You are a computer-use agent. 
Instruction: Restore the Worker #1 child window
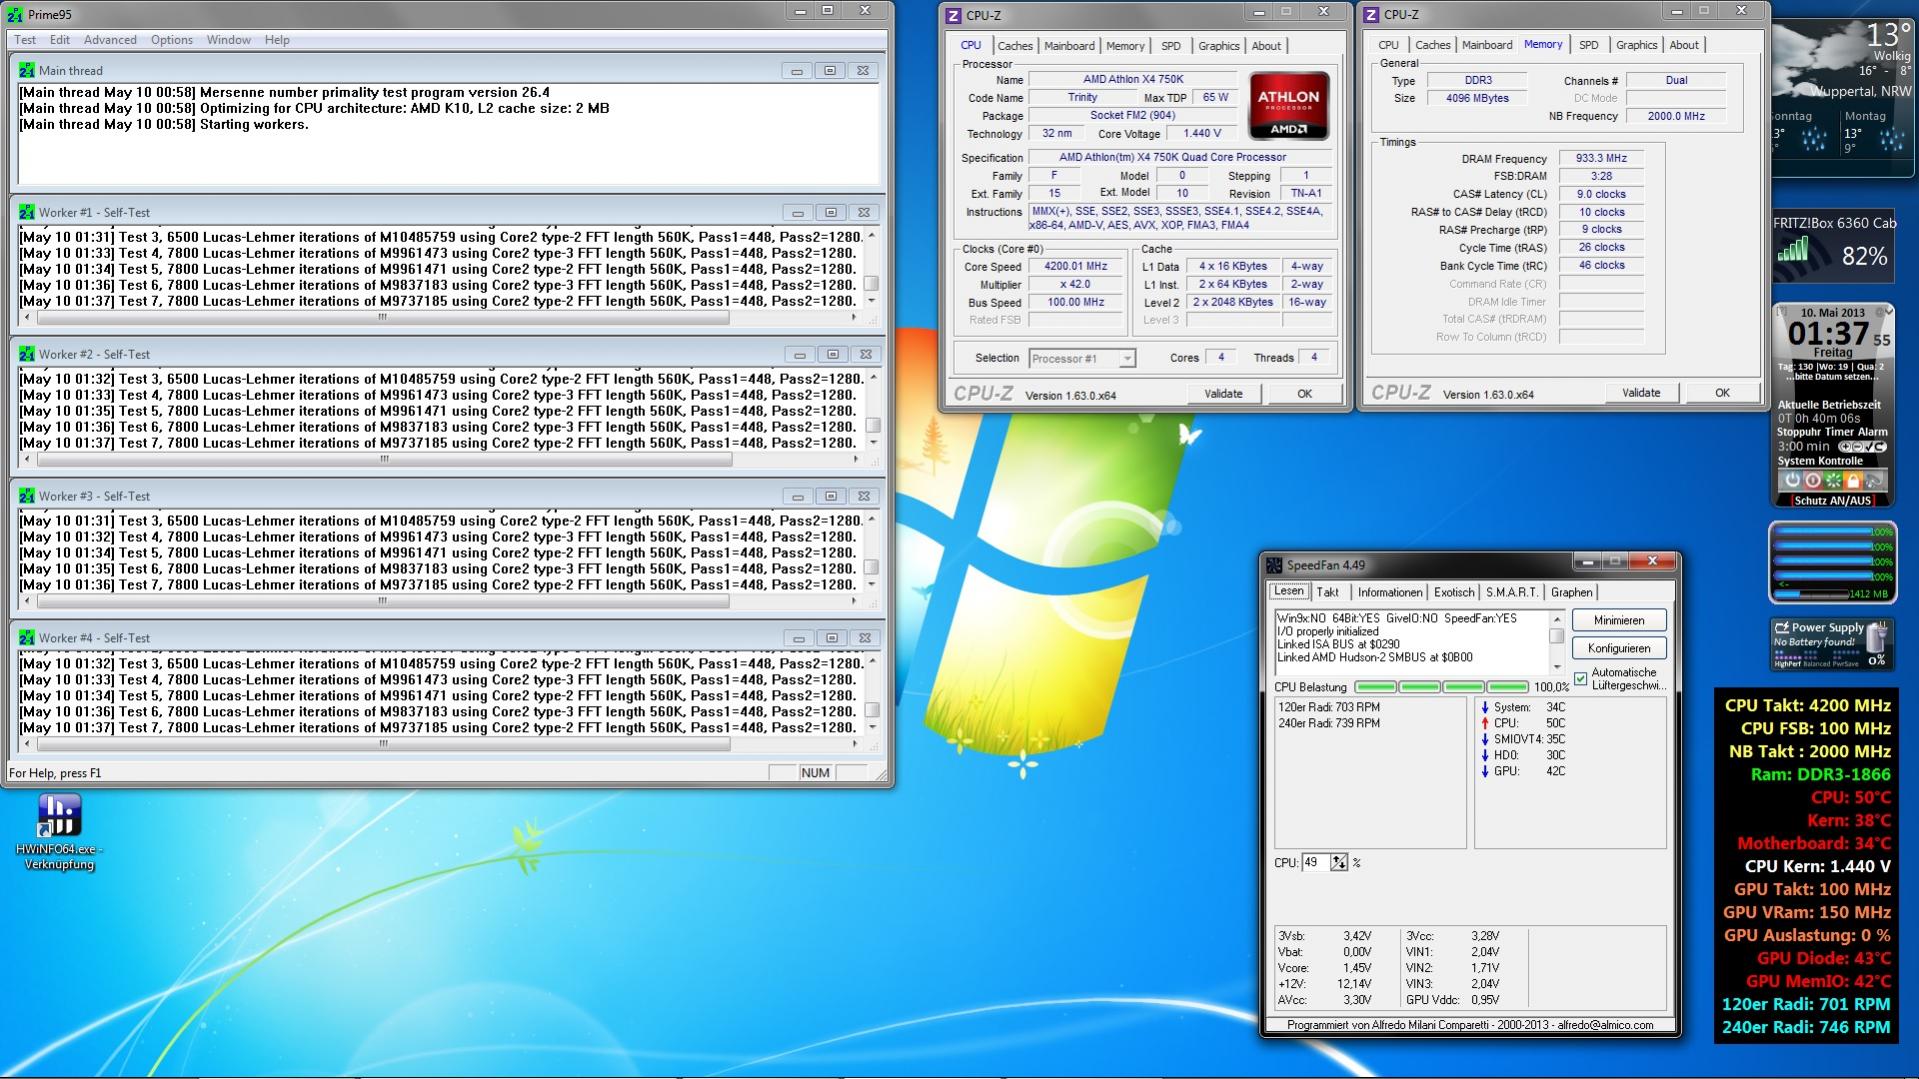click(831, 213)
